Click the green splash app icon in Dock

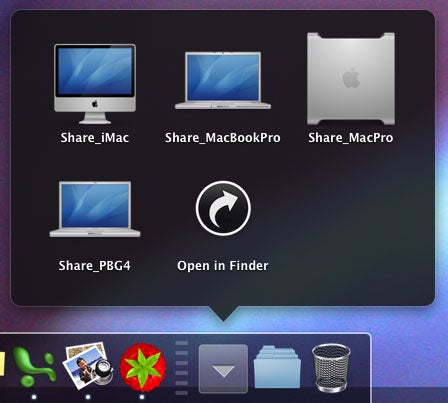click(34, 367)
